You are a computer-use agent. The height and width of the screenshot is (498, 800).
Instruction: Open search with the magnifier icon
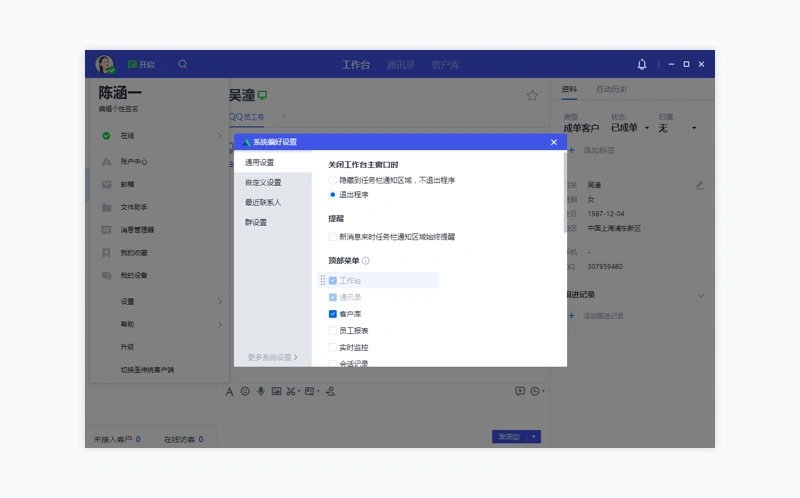pyautogui.click(x=183, y=64)
